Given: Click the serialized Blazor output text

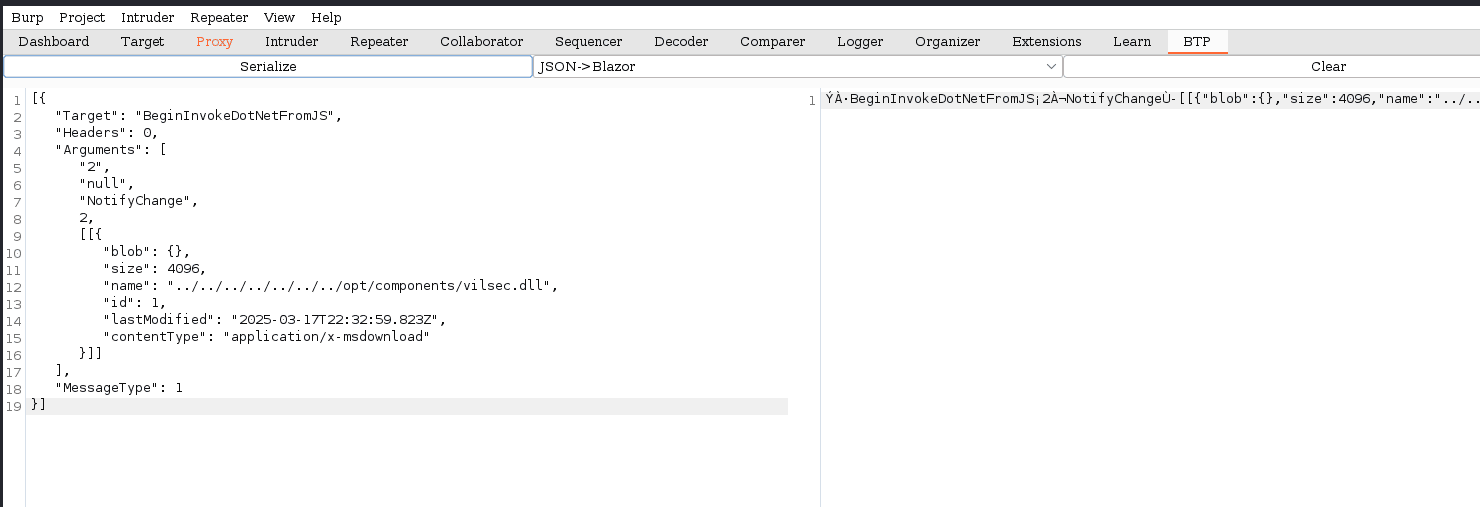Looking at the screenshot, I should (x=1152, y=98).
